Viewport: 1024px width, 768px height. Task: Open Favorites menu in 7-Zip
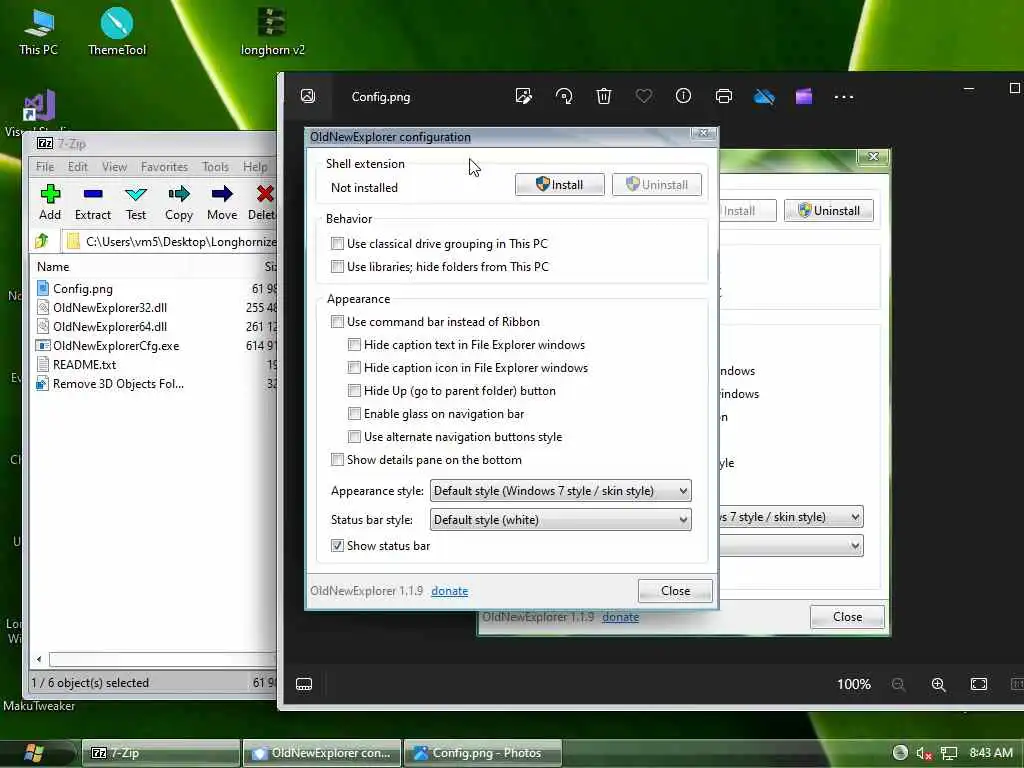pyautogui.click(x=165, y=167)
